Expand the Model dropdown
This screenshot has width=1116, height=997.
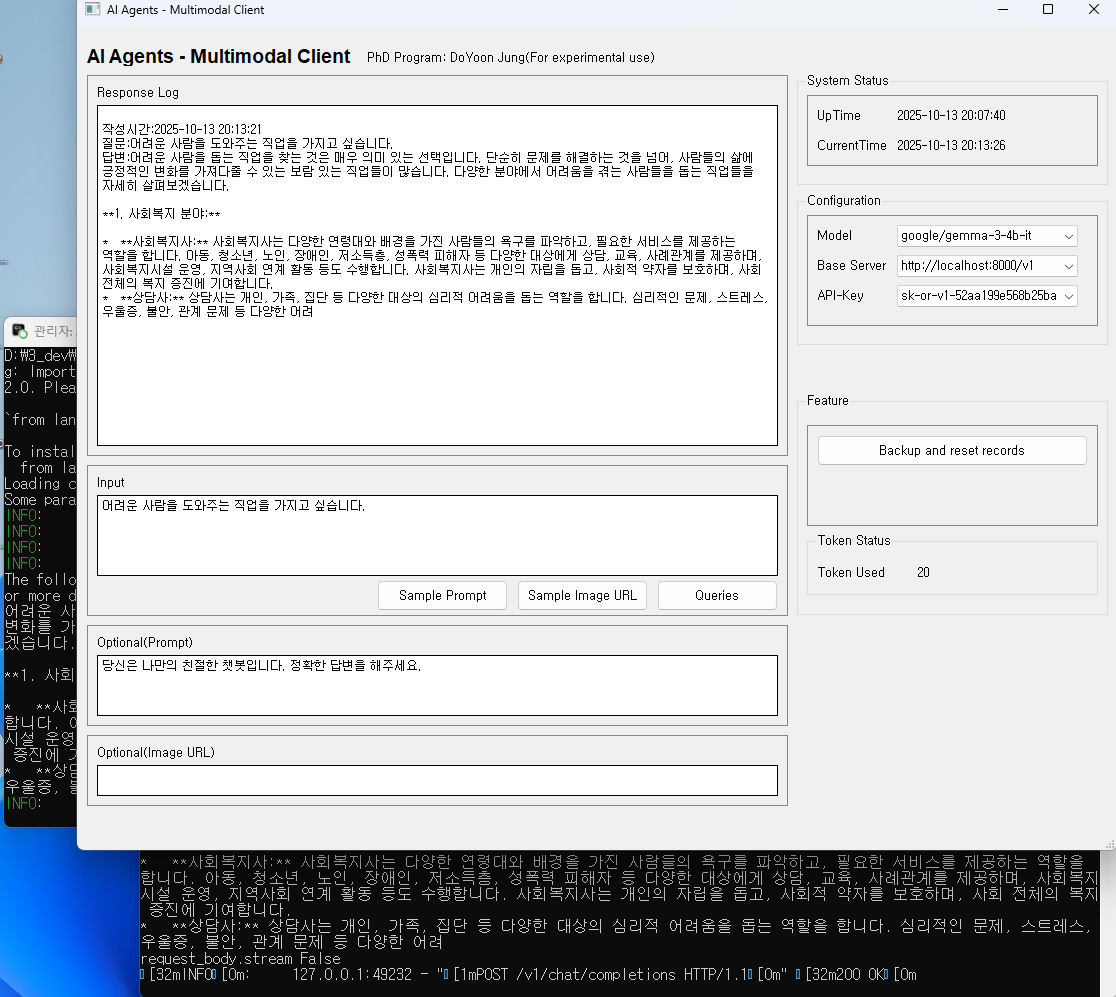pos(1069,236)
